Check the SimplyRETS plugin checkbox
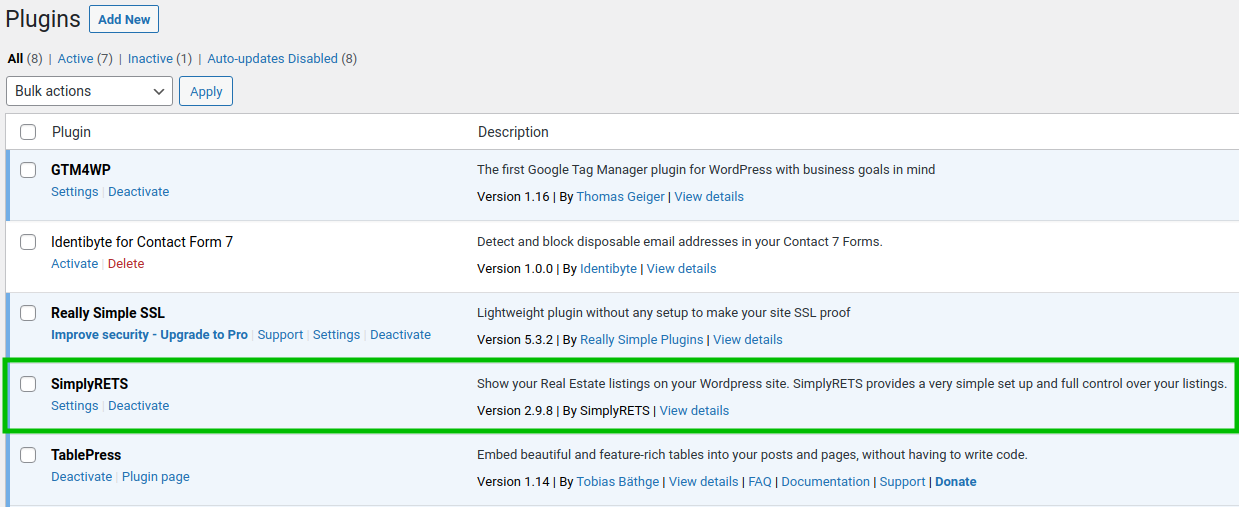Screen dimensions: 1239x507 (28, 384)
